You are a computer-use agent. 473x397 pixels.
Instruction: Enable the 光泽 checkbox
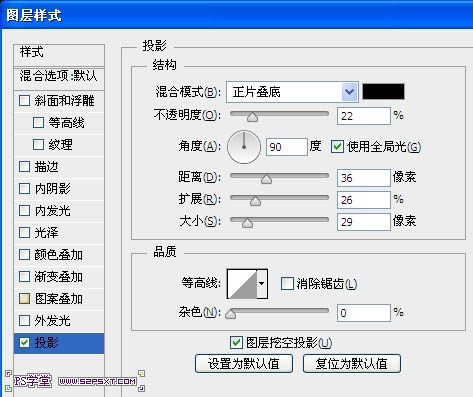click(x=24, y=232)
